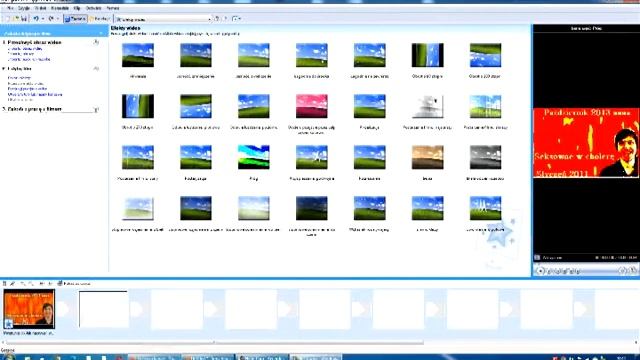640x360 pixels.
Task: Click the 'Pokaż oś czasu' button
Action: [74, 283]
